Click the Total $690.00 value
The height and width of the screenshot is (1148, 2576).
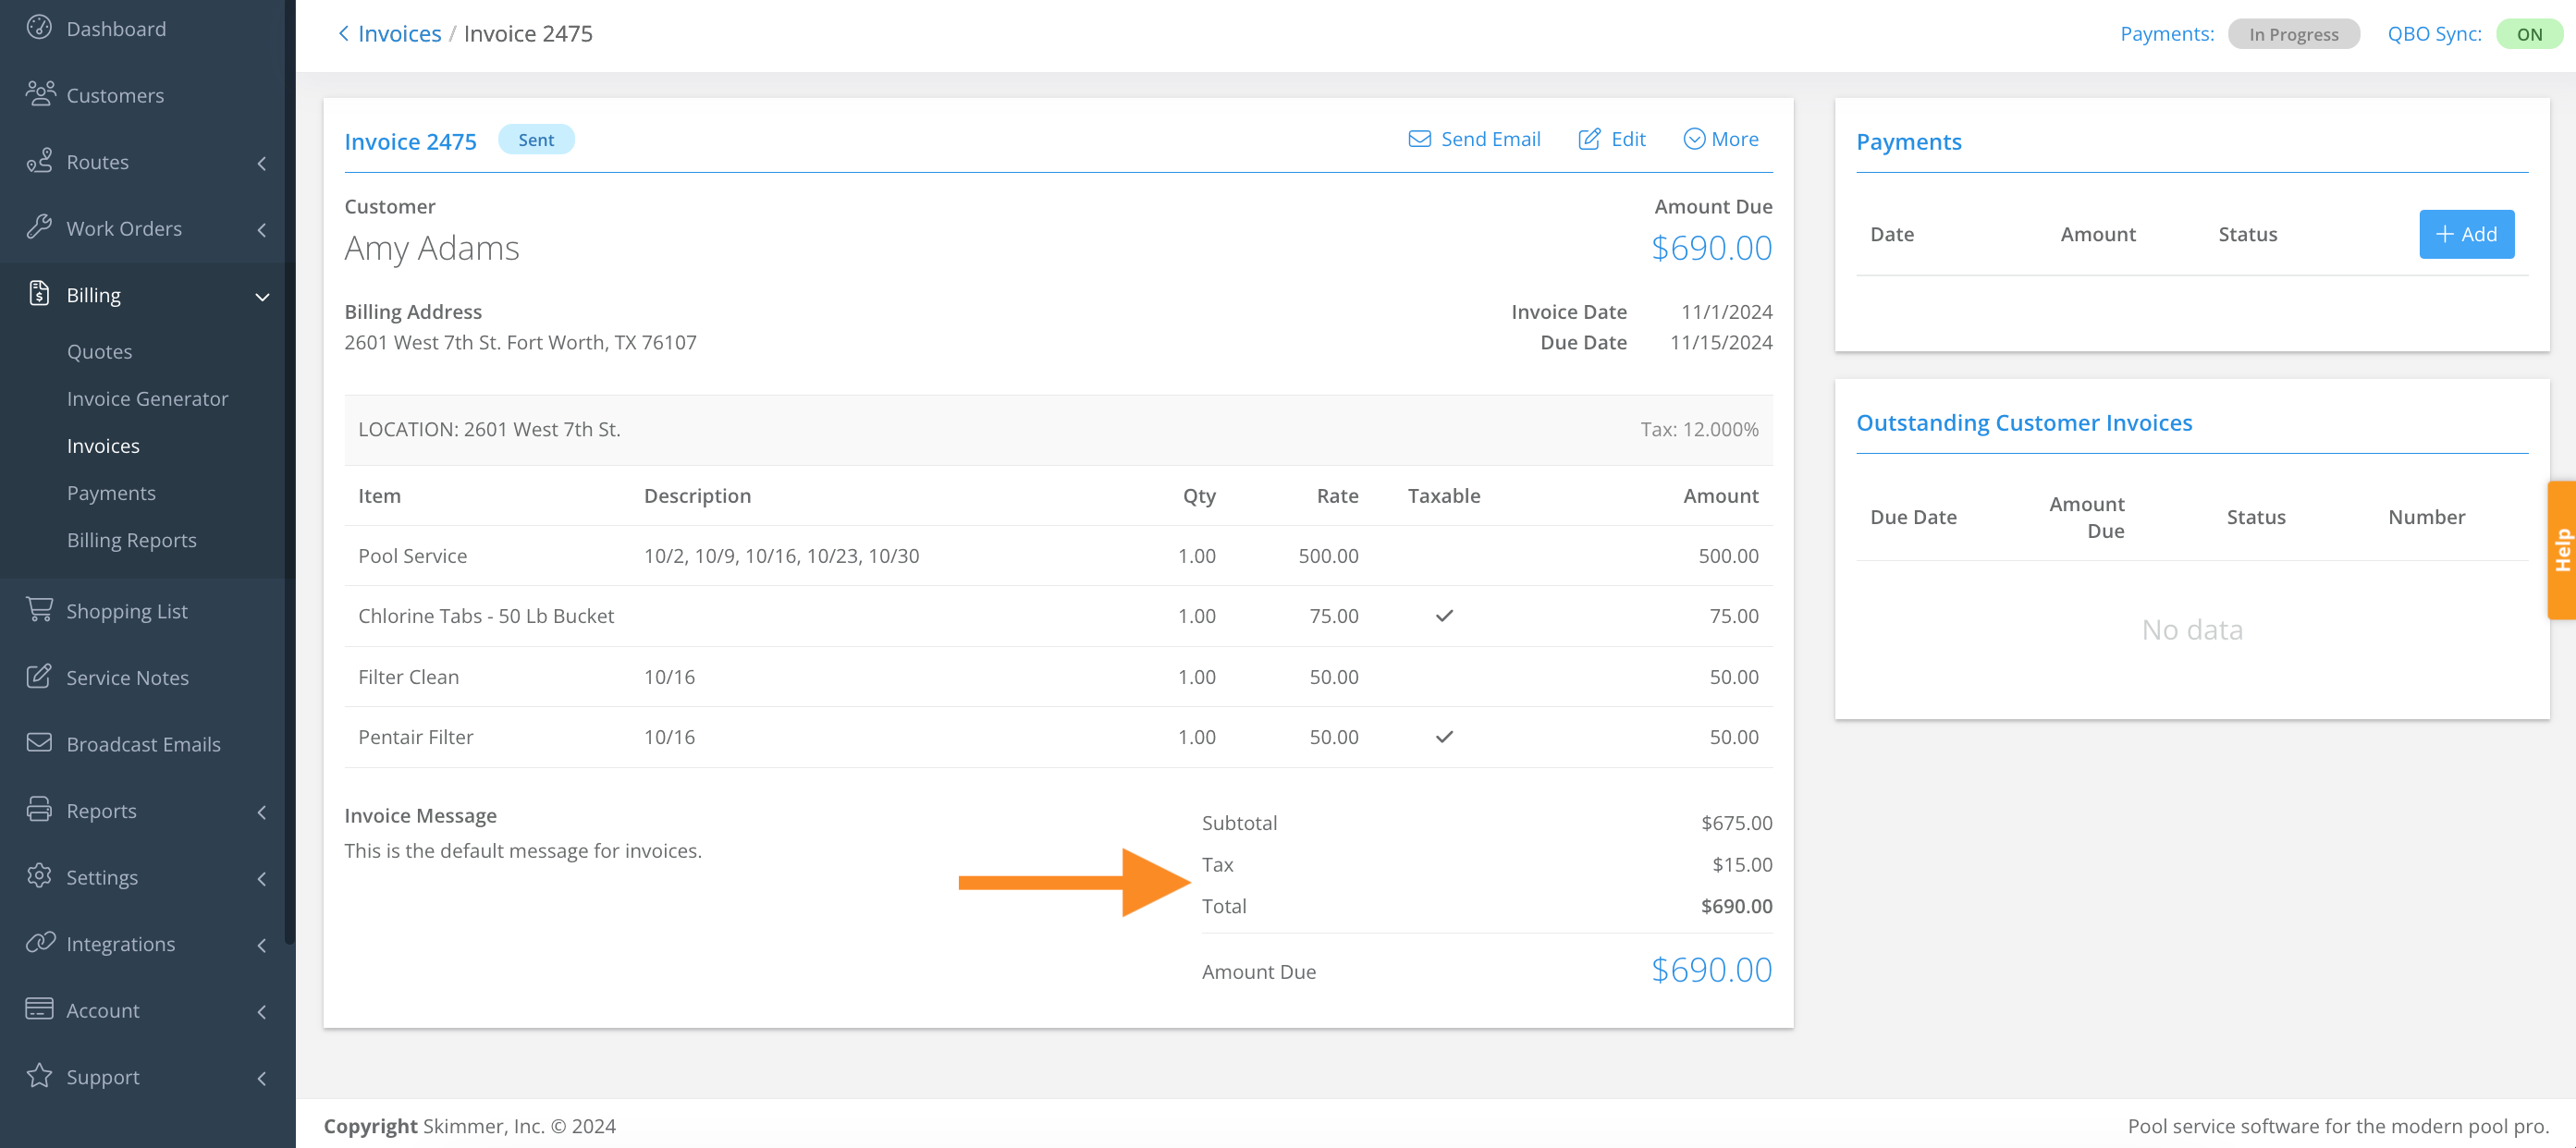1736,906
